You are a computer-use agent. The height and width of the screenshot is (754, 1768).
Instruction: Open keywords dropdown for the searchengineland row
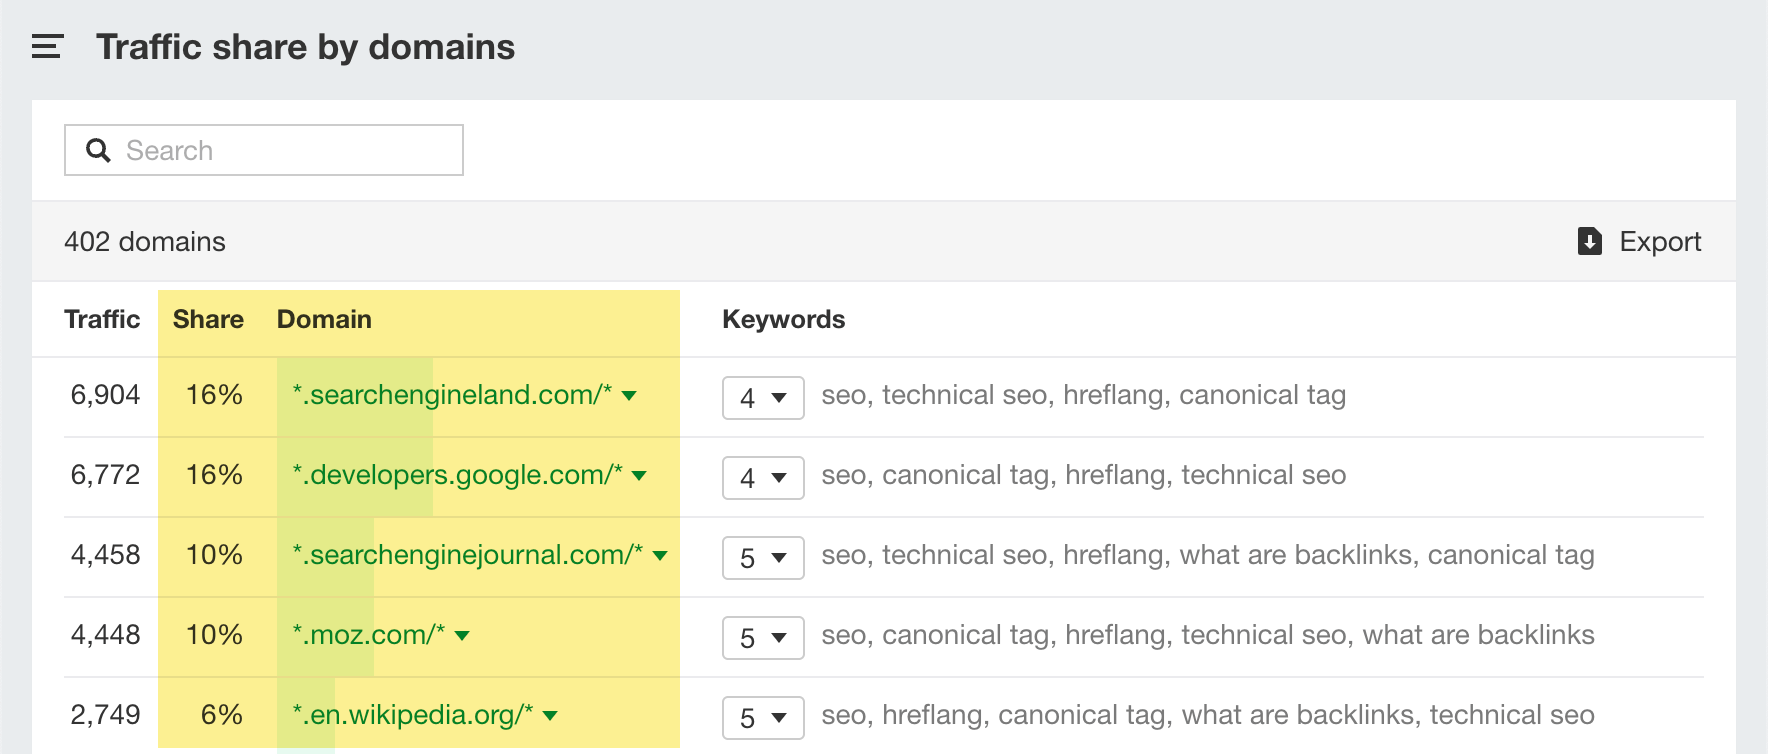[x=763, y=397]
